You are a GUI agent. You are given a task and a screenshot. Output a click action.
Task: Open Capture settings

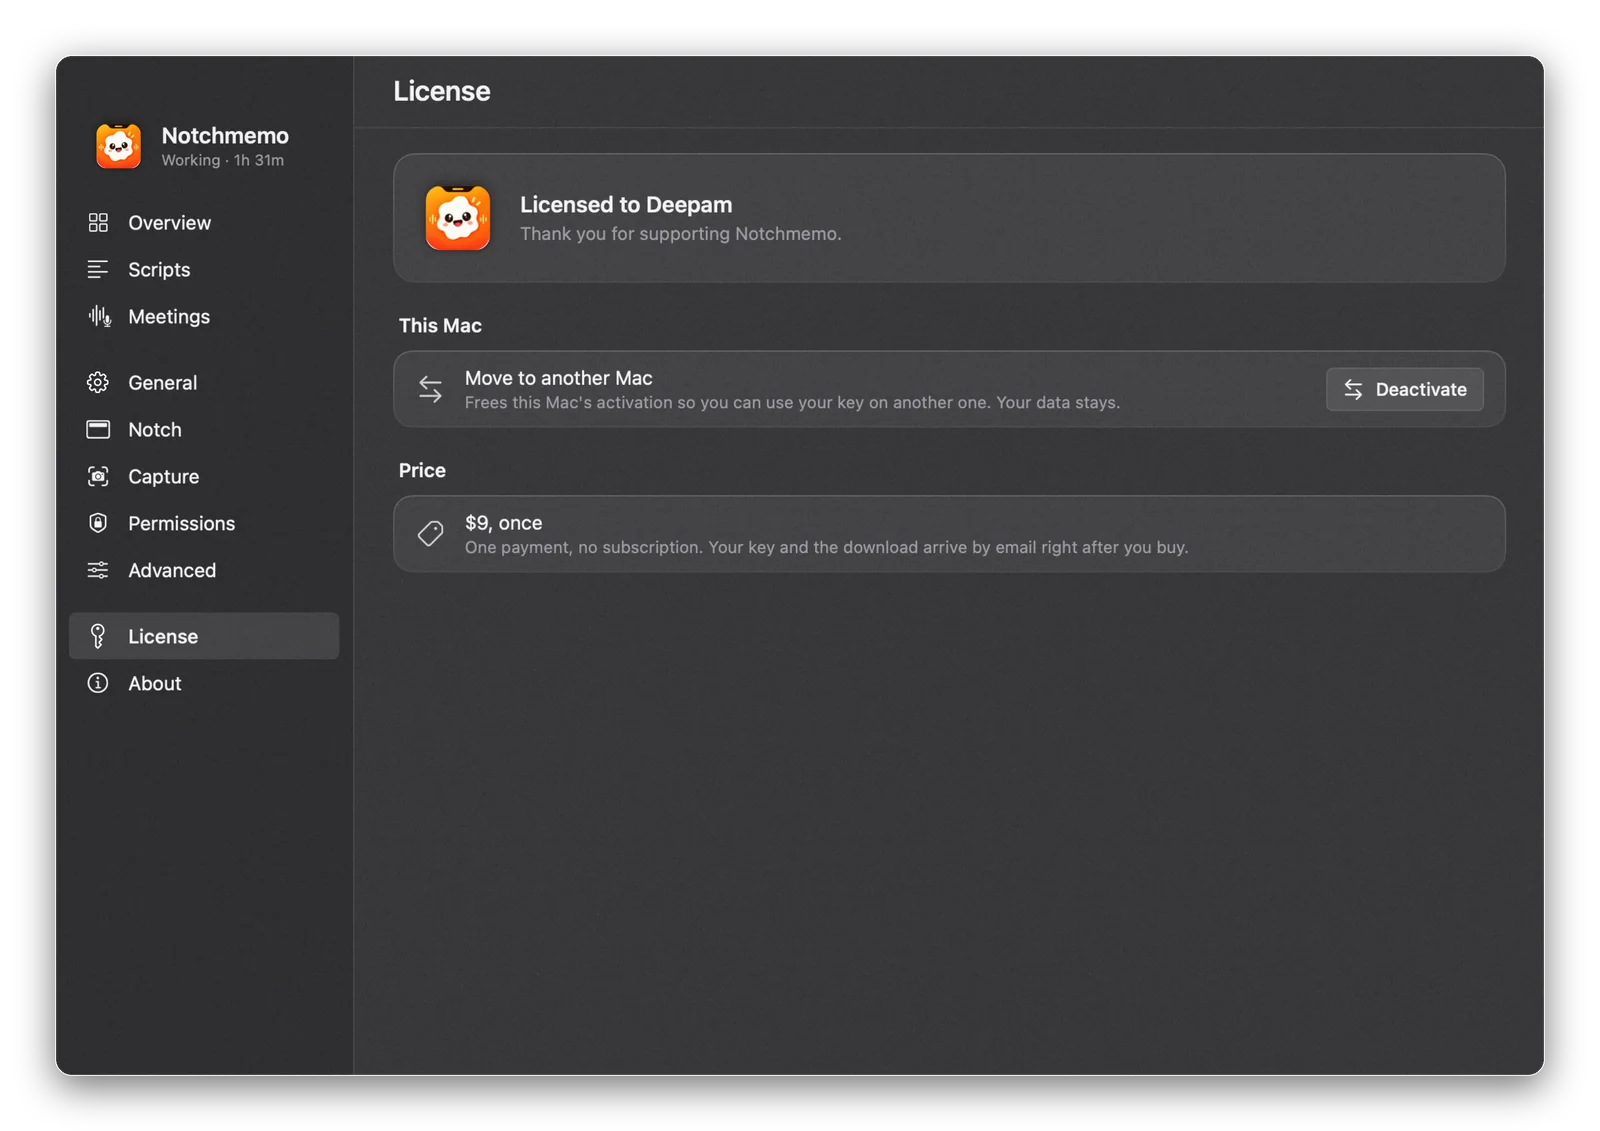coord(204,476)
